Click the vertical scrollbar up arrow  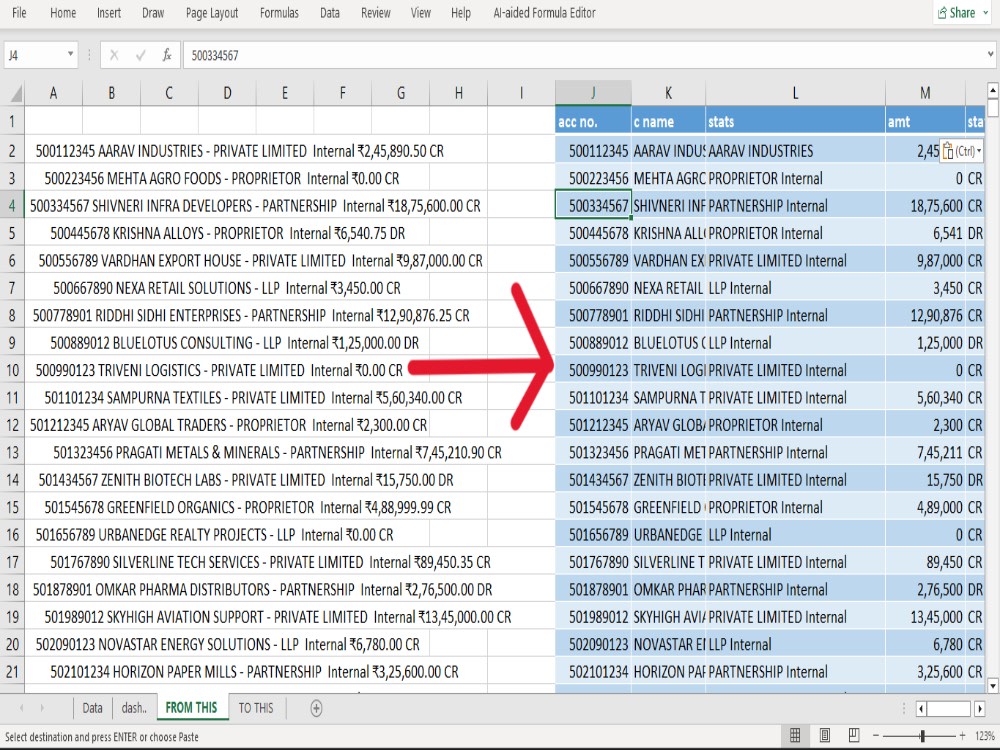[992, 89]
